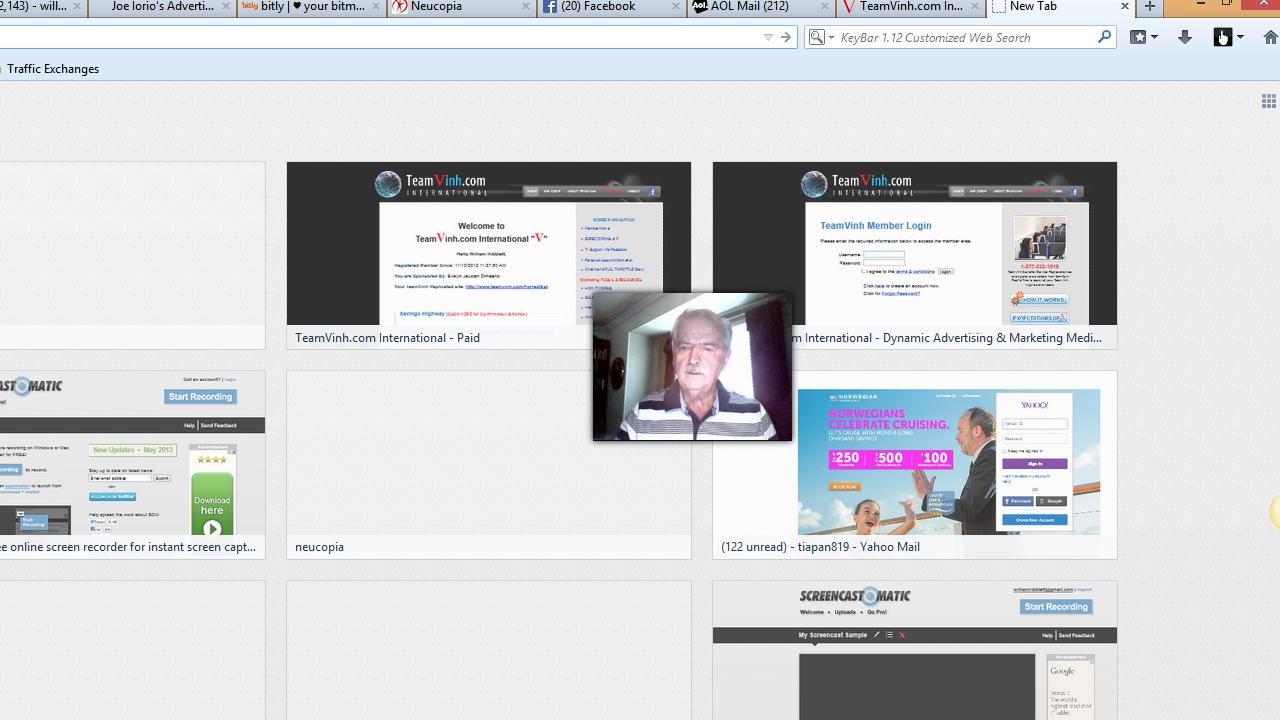Open the new tab grid layout icon
This screenshot has height=720, width=1280.
point(1268,100)
